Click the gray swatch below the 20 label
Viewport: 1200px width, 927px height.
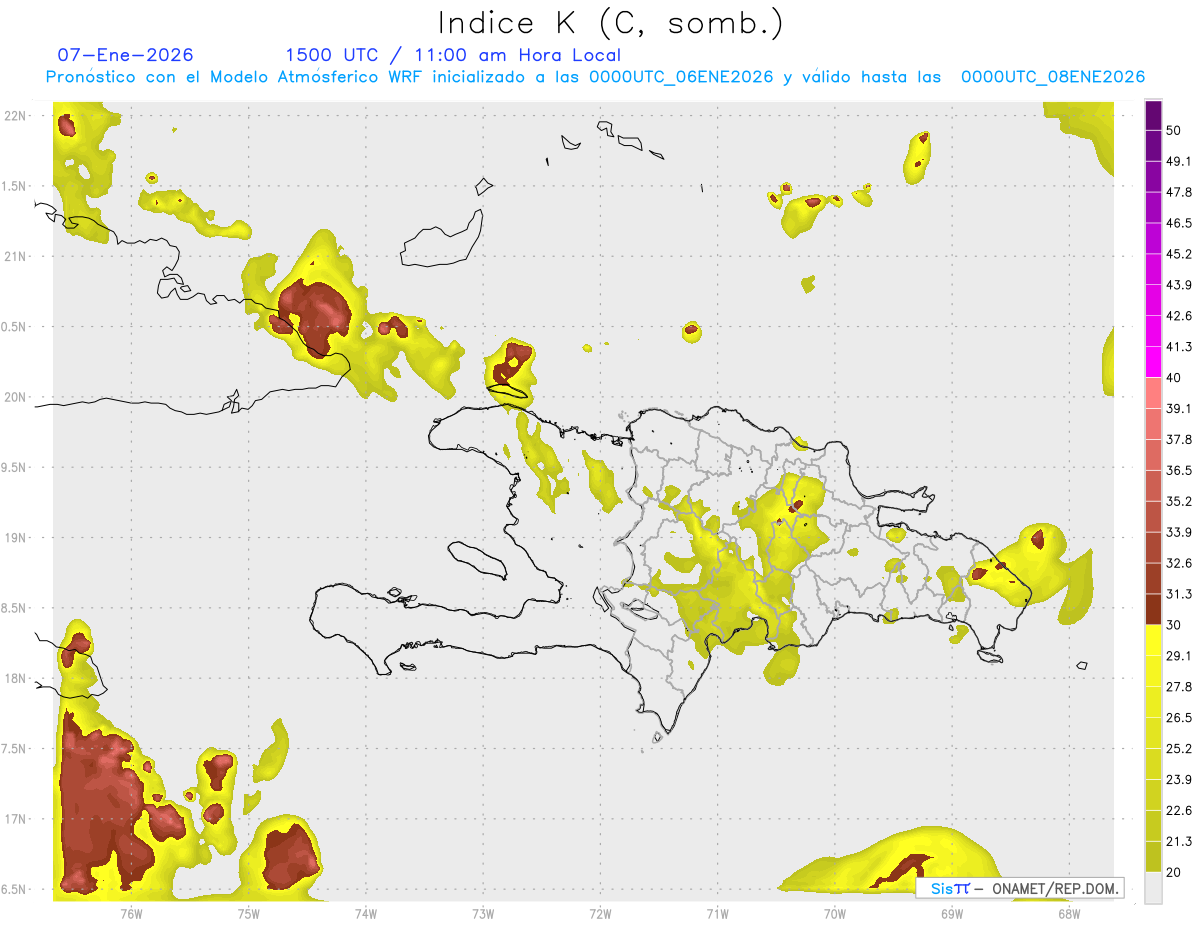1154,888
